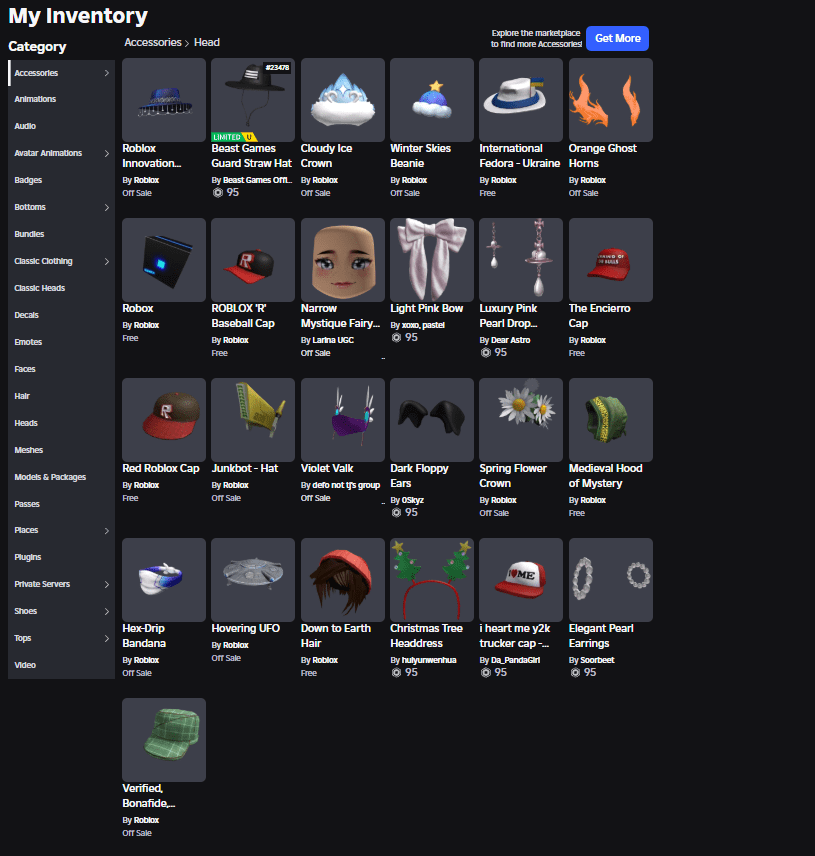
Task: Select the Orange Ghost Horns item image
Action: click(611, 100)
